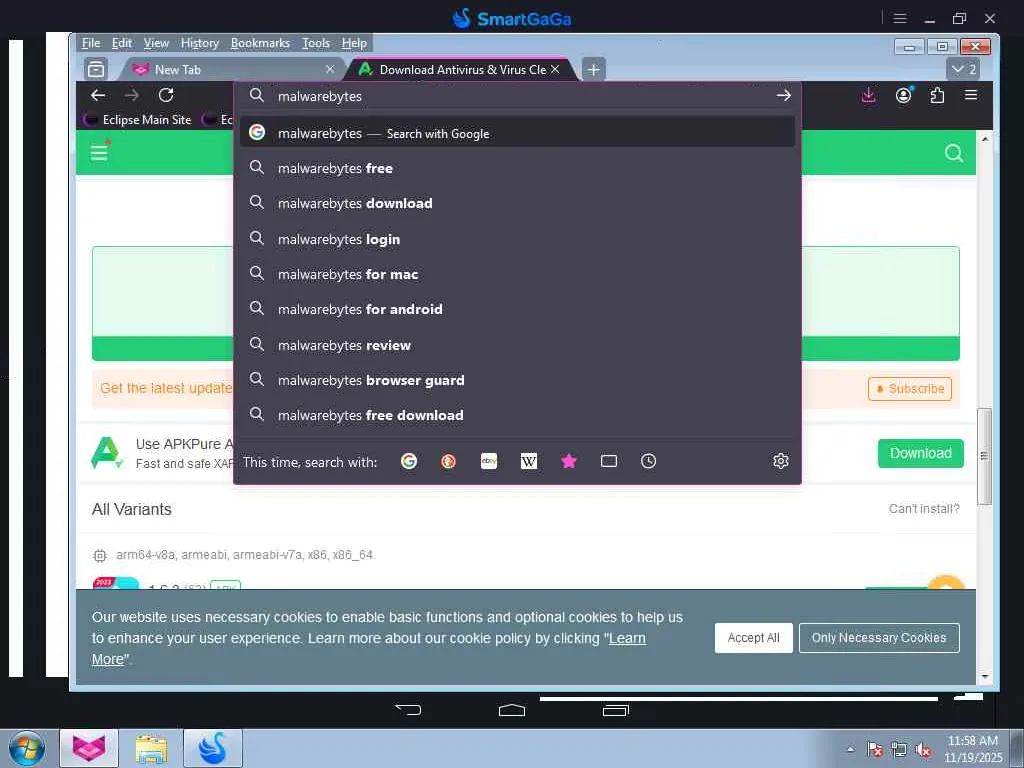1024x768 pixels.
Task: Search bookmarks with the pink star icon
Action: tap(569, 462)
